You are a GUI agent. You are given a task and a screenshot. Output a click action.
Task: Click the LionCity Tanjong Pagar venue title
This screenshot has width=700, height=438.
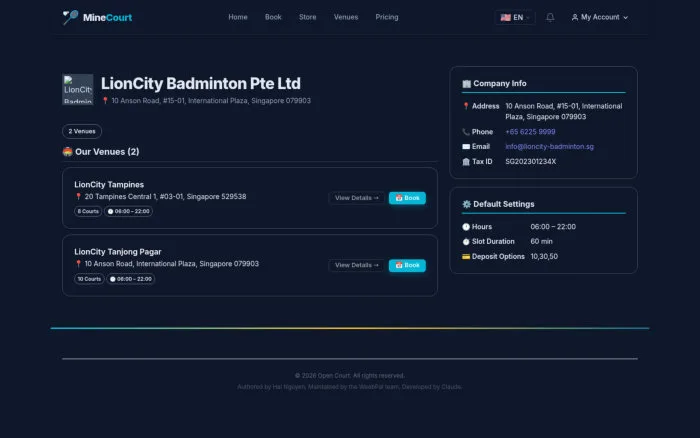pos(118,252)
